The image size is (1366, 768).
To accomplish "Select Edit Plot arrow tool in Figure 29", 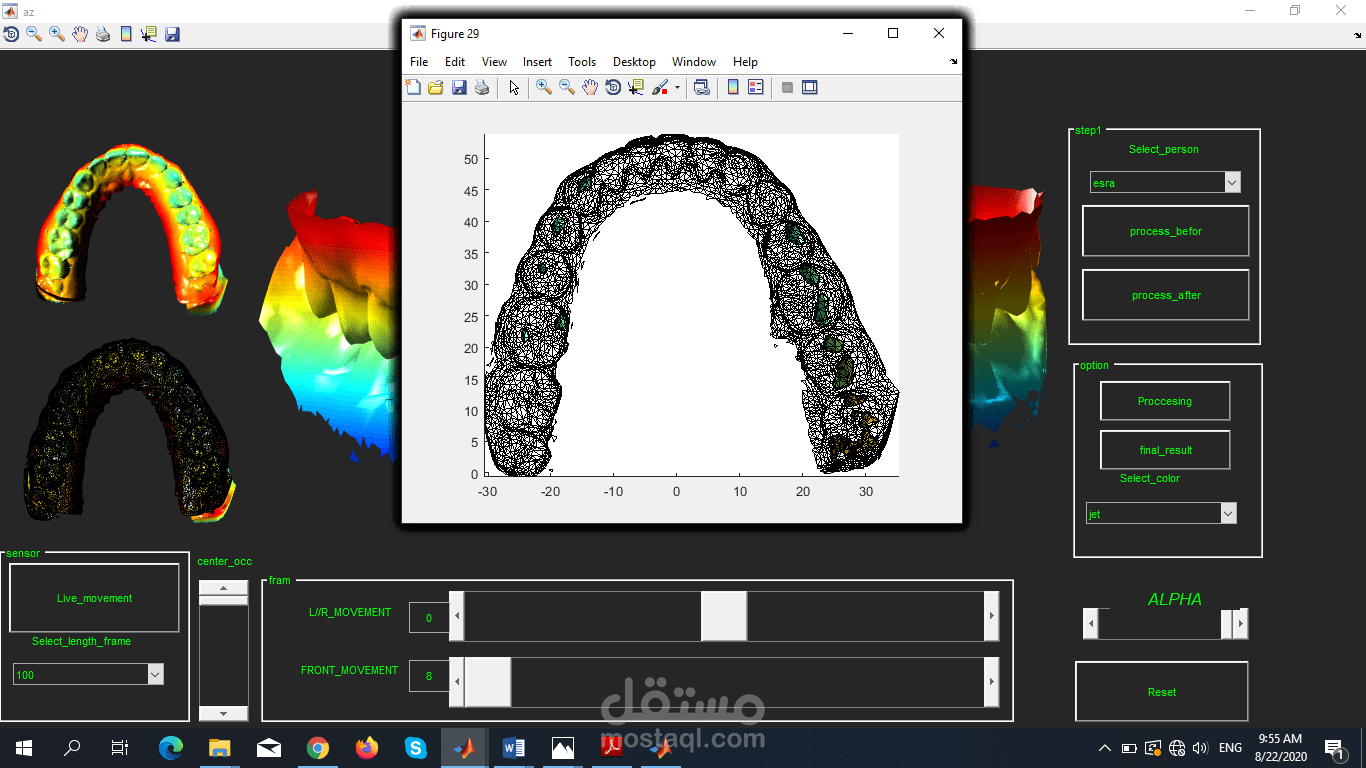I will (x=514, y=88).
